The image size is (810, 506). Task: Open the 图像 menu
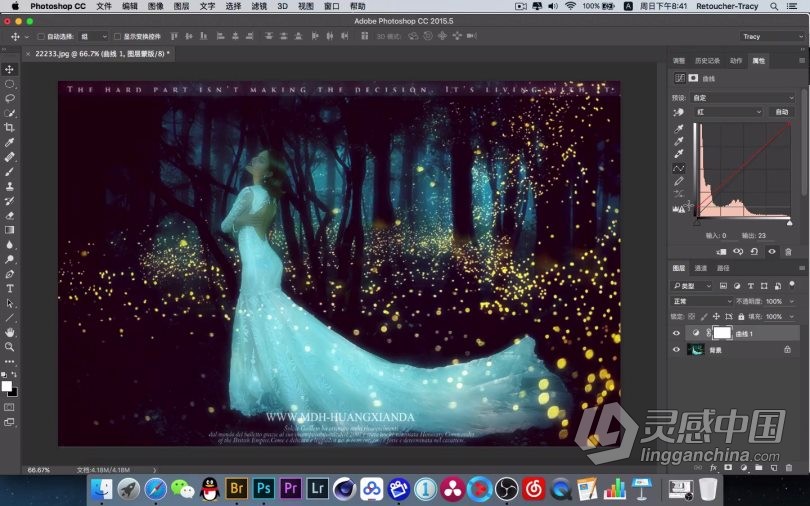[155, 6]
